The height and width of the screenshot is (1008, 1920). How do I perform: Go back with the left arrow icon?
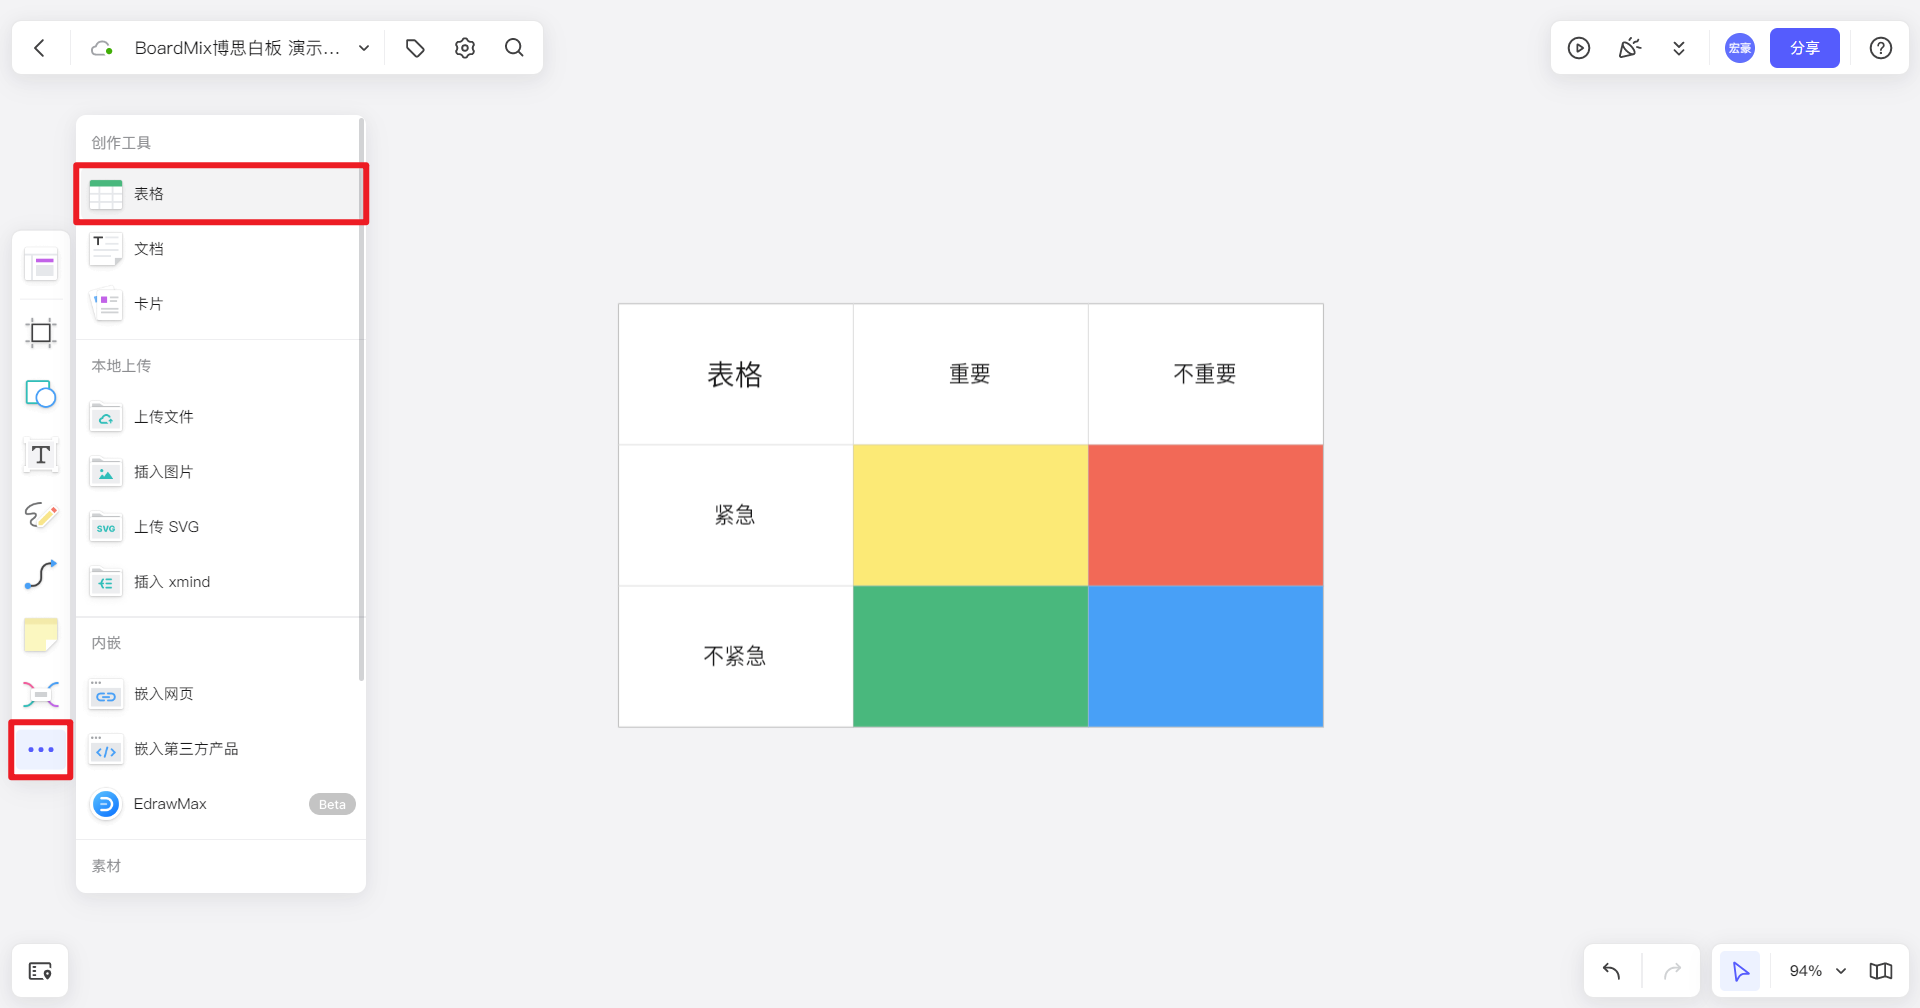pyautogui.click(x=39, y=48)
